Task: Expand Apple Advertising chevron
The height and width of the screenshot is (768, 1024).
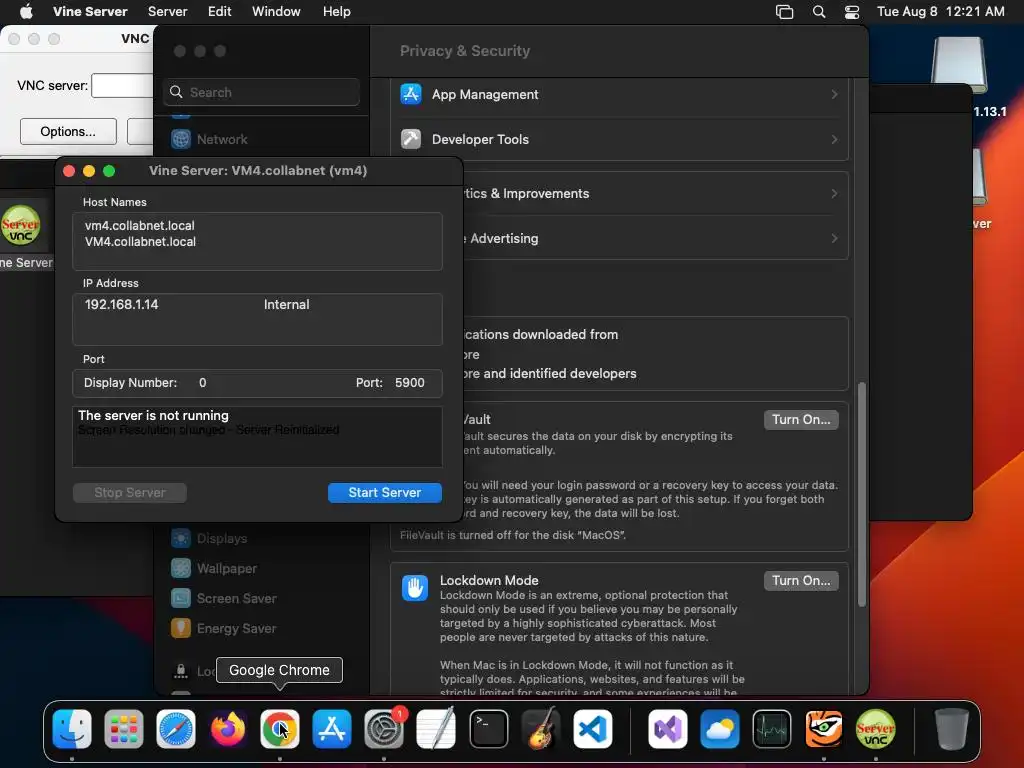Action: click(834, 238)
